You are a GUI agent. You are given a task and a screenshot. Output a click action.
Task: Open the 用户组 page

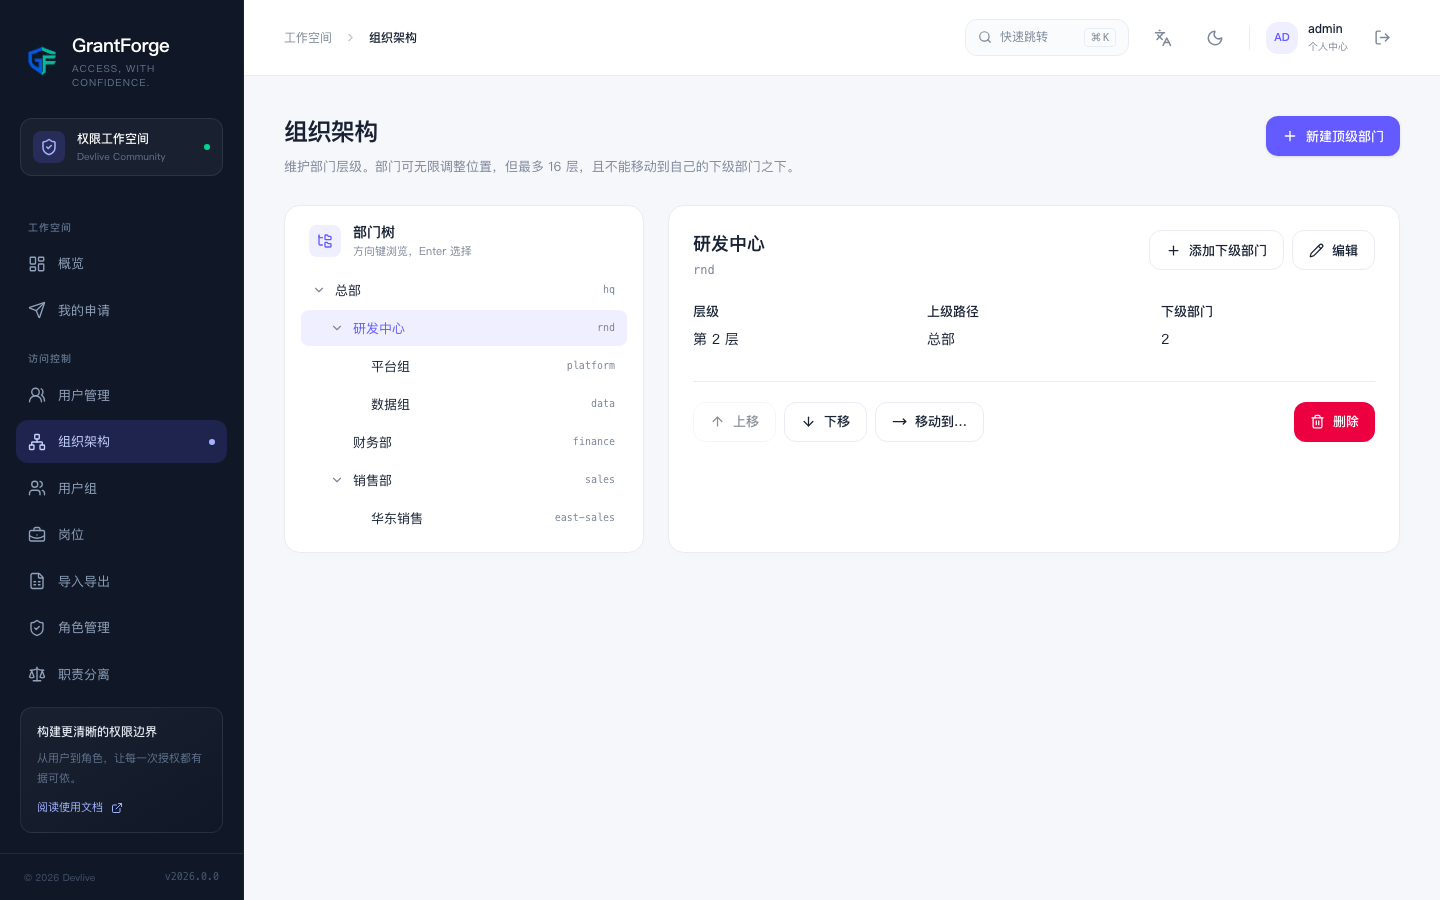[121, 488]
